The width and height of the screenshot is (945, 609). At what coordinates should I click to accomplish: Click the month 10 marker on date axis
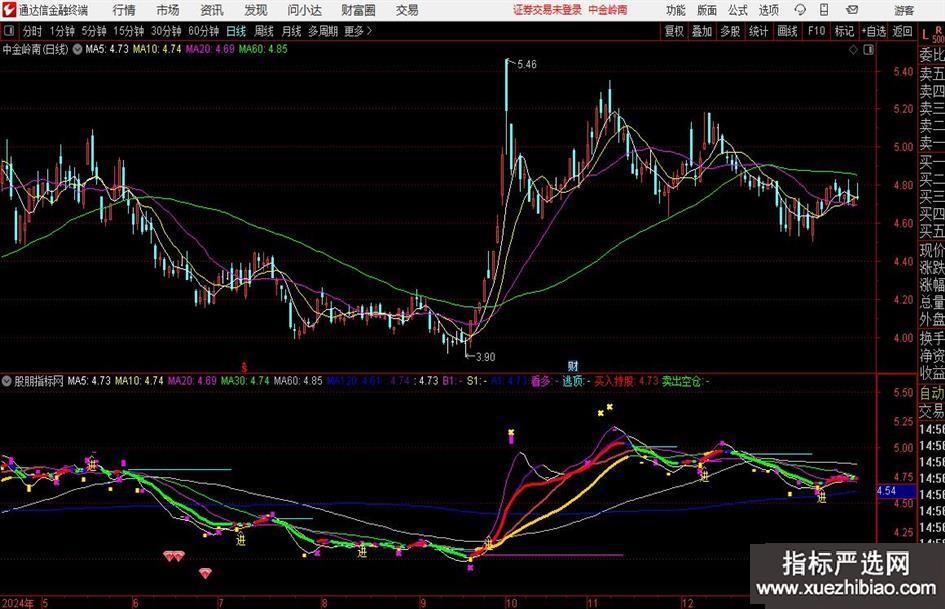click(x=511, y=603)
